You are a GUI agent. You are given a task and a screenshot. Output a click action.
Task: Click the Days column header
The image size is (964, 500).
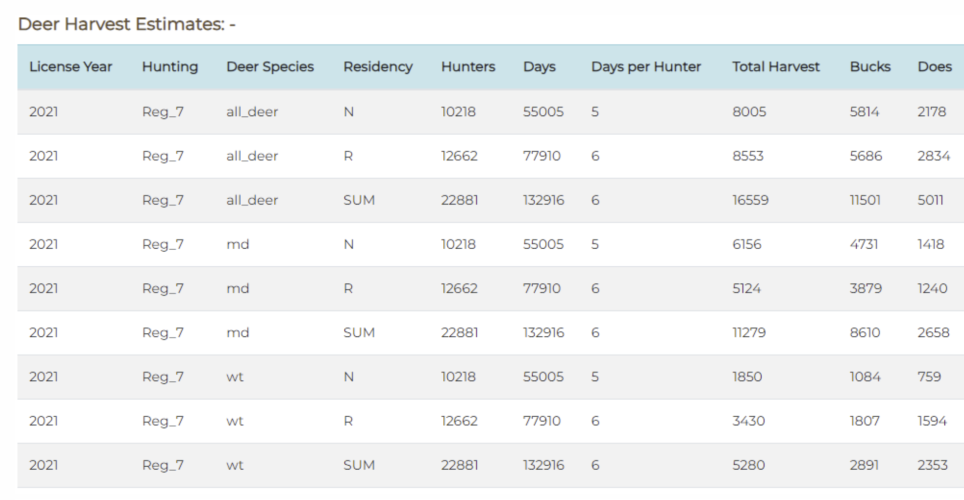coord(539,66)
